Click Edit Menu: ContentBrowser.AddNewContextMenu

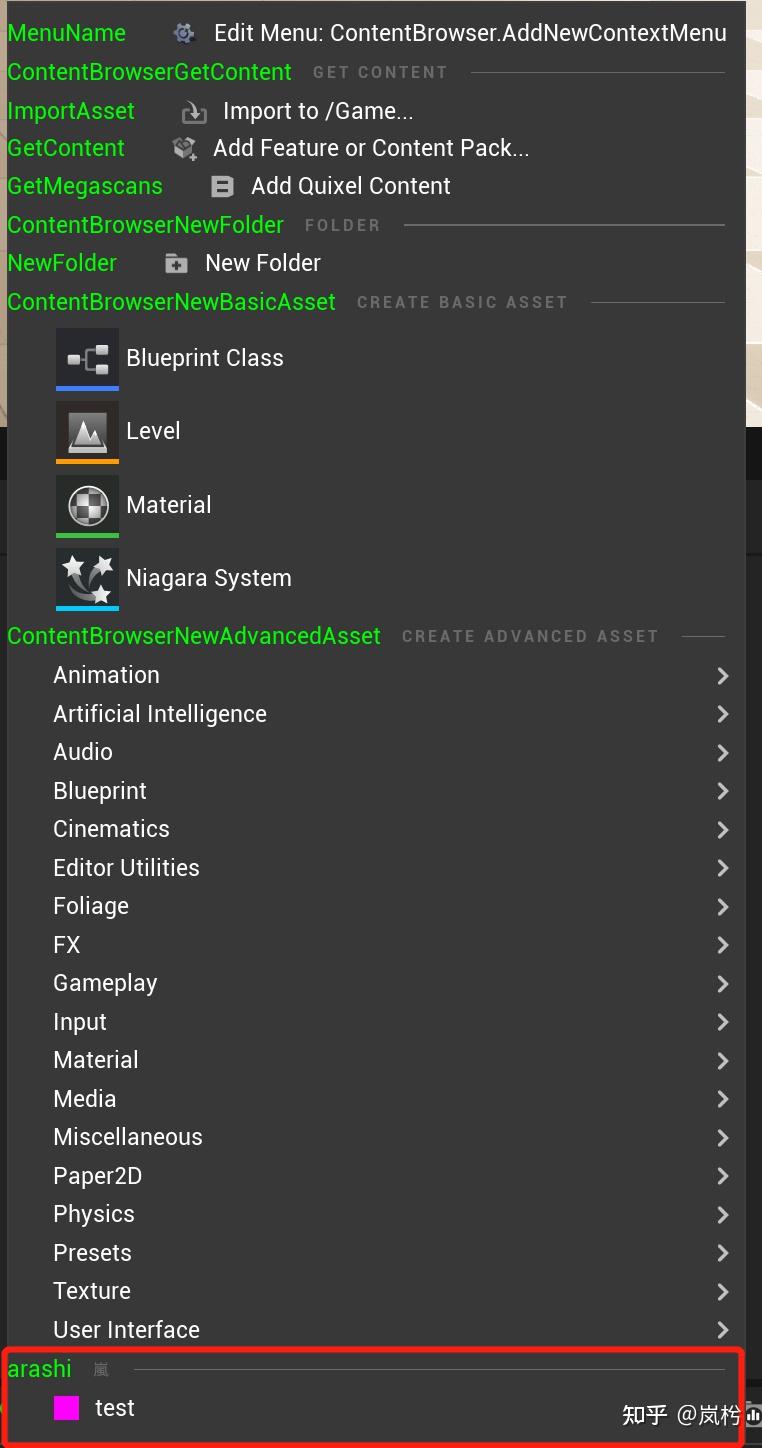[470, 33]
